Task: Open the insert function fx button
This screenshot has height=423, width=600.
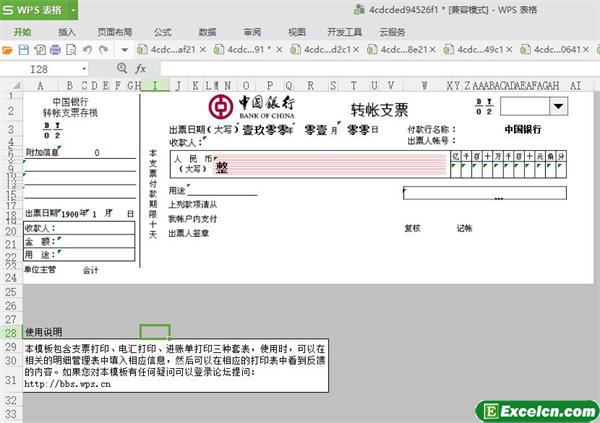Action: (x=140, y=69)
